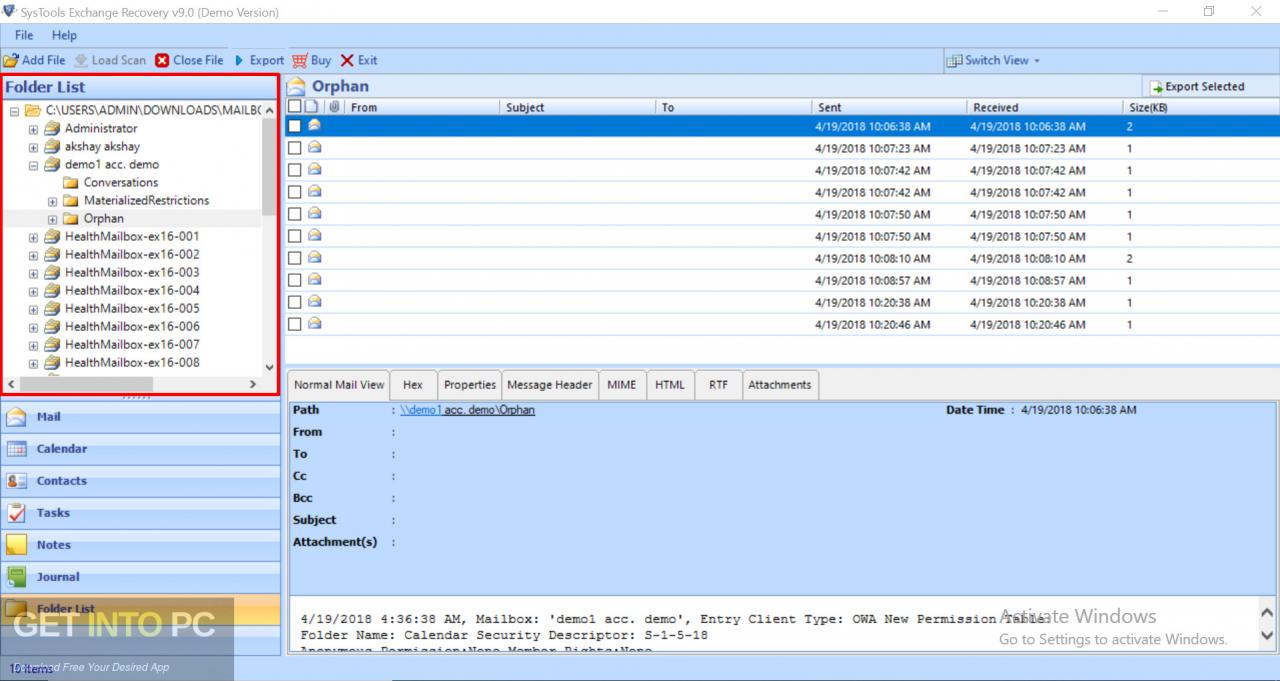Viewport: 1280px width, 681px height.
Task: Click the Switch View icon
Action: (954, 60)
